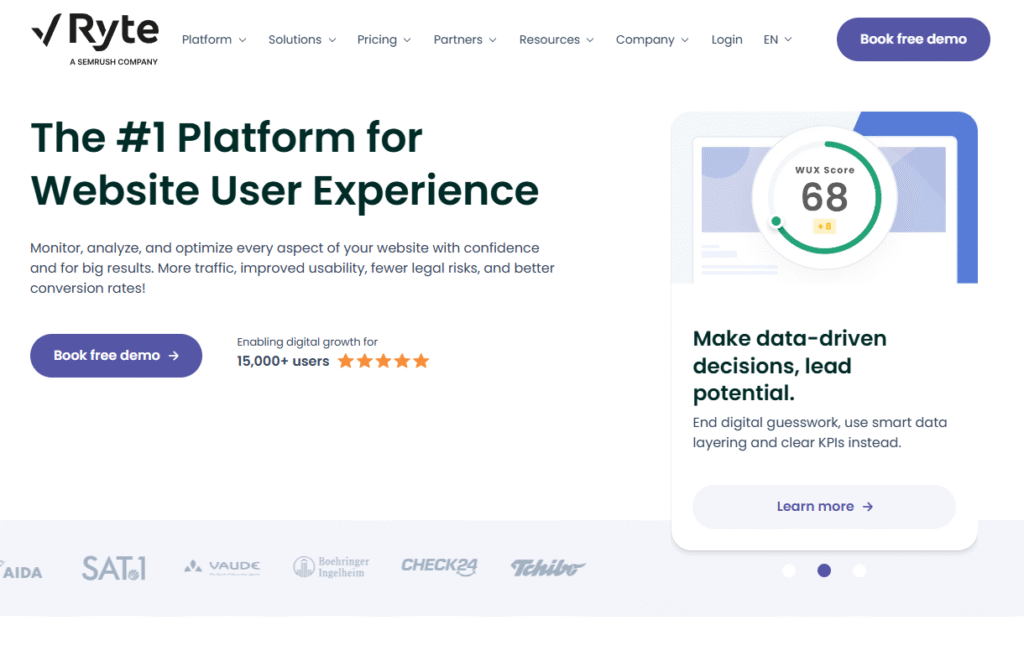Viewport: 1024px width, 672px height.
Task: Click the Ryte logo in the header
Action: tap(95, 39)
